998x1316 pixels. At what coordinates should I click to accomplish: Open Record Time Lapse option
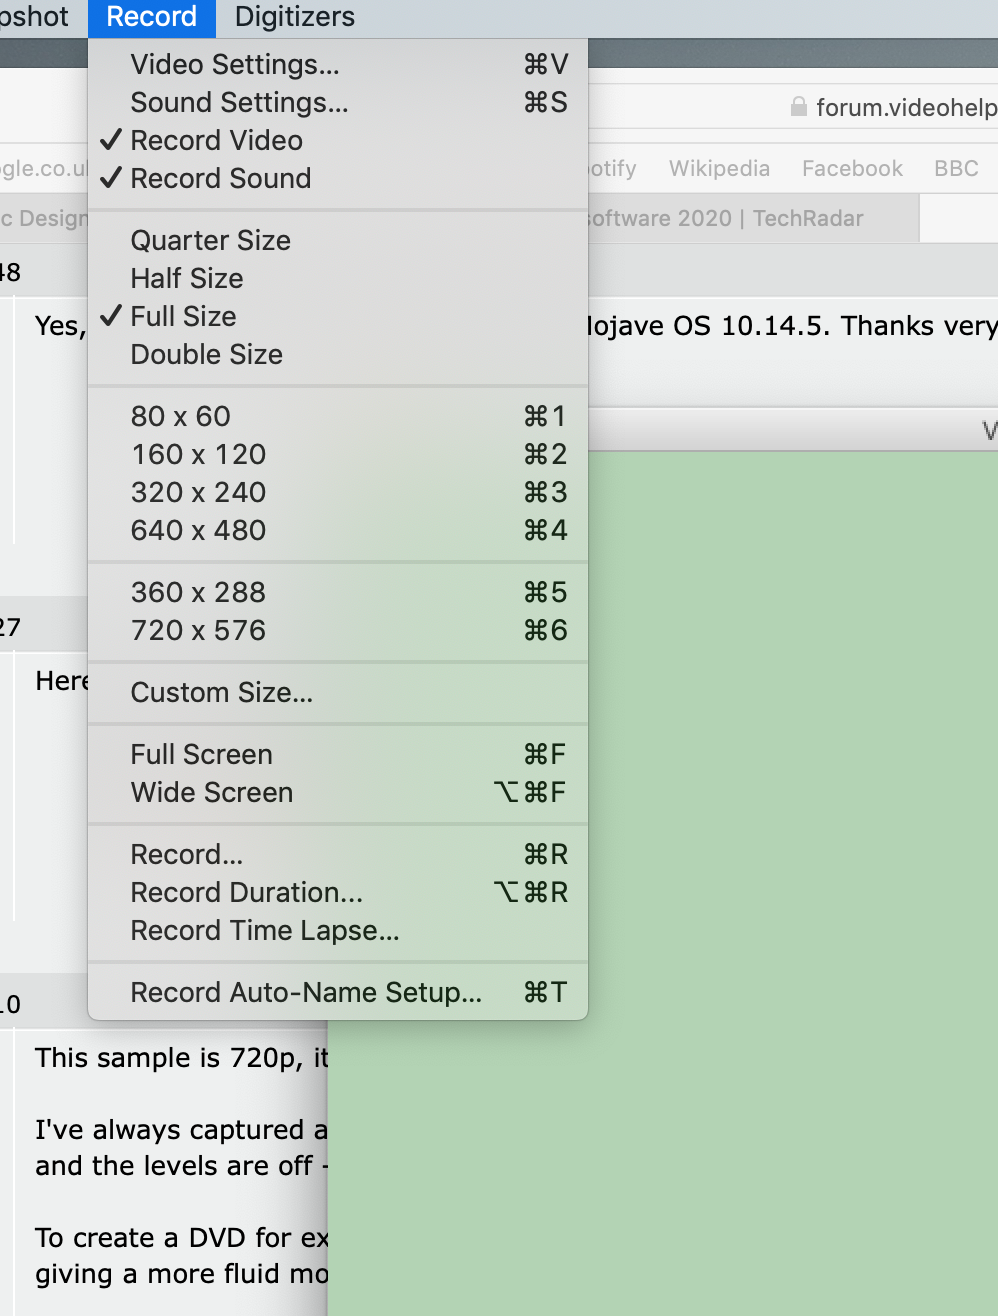(x=264, y=931)
